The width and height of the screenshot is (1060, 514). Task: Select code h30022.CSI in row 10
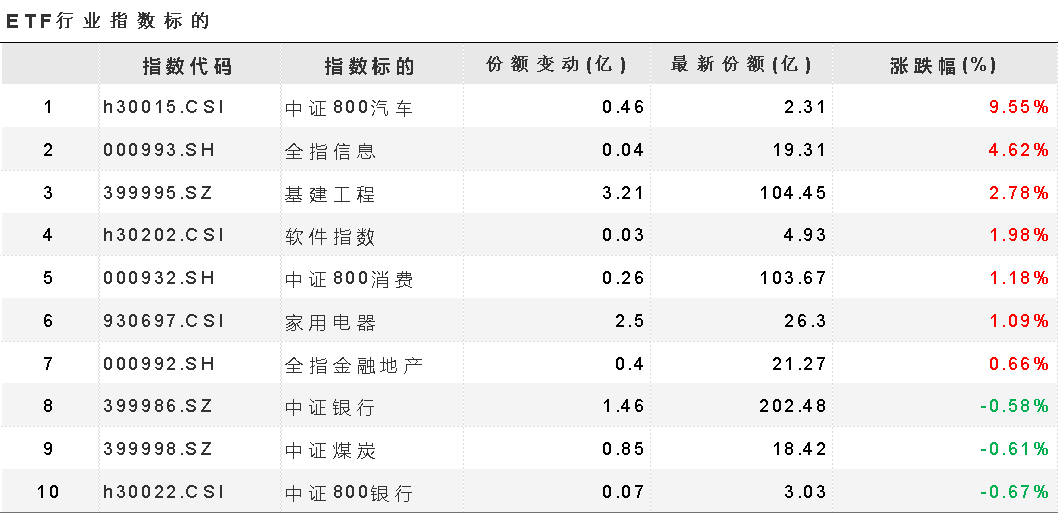pyautogui.click(x=164, y=492)
